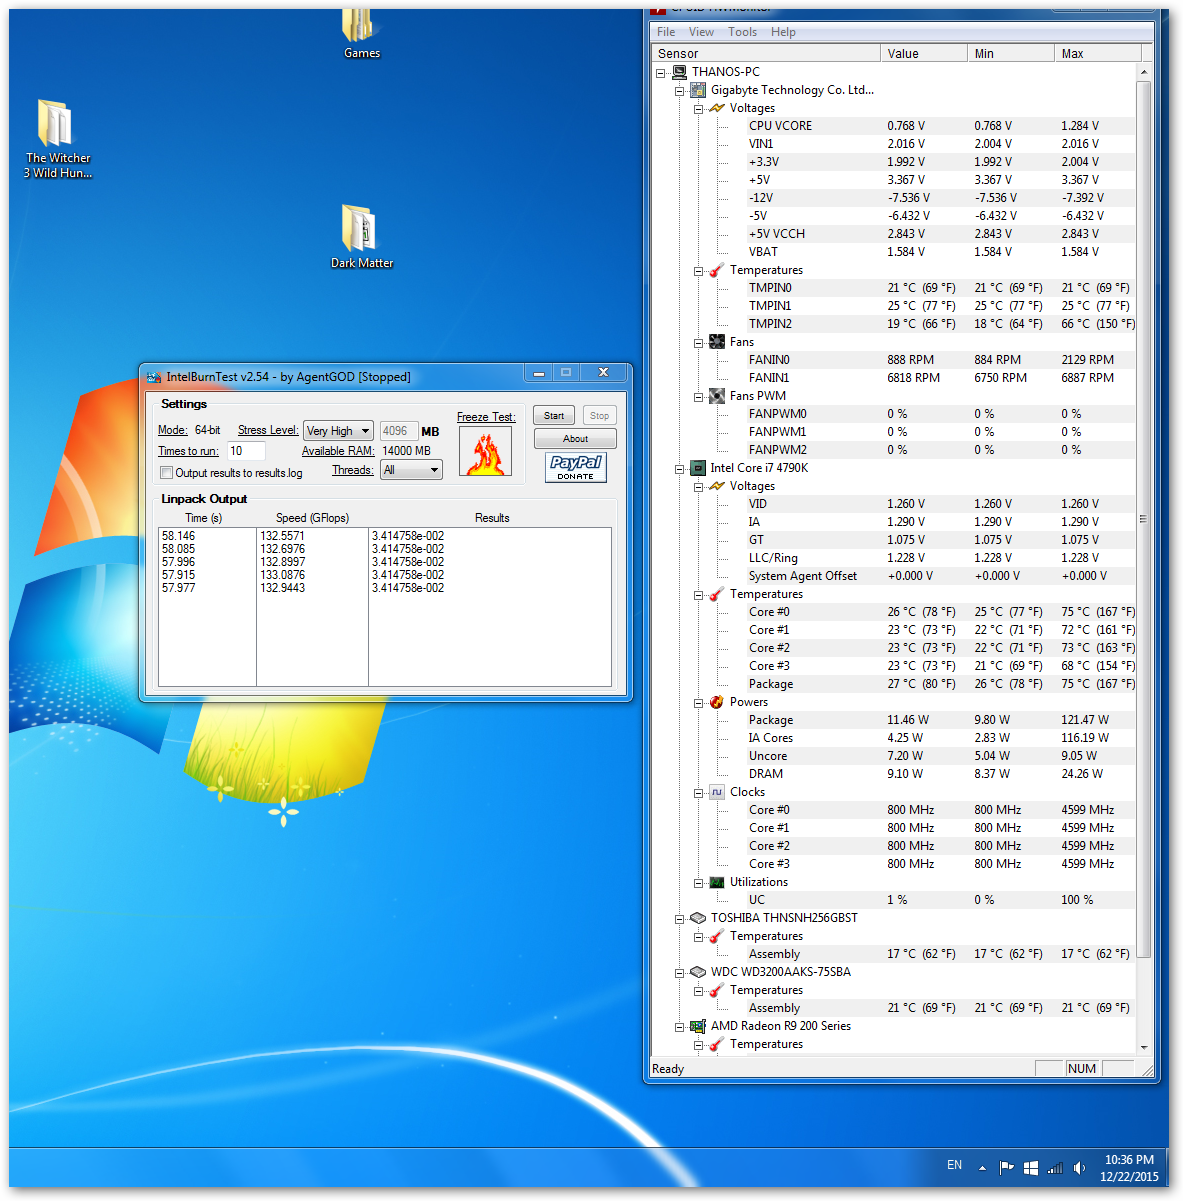Click the CPU Voltages lightning icon

tap(717, 486)
